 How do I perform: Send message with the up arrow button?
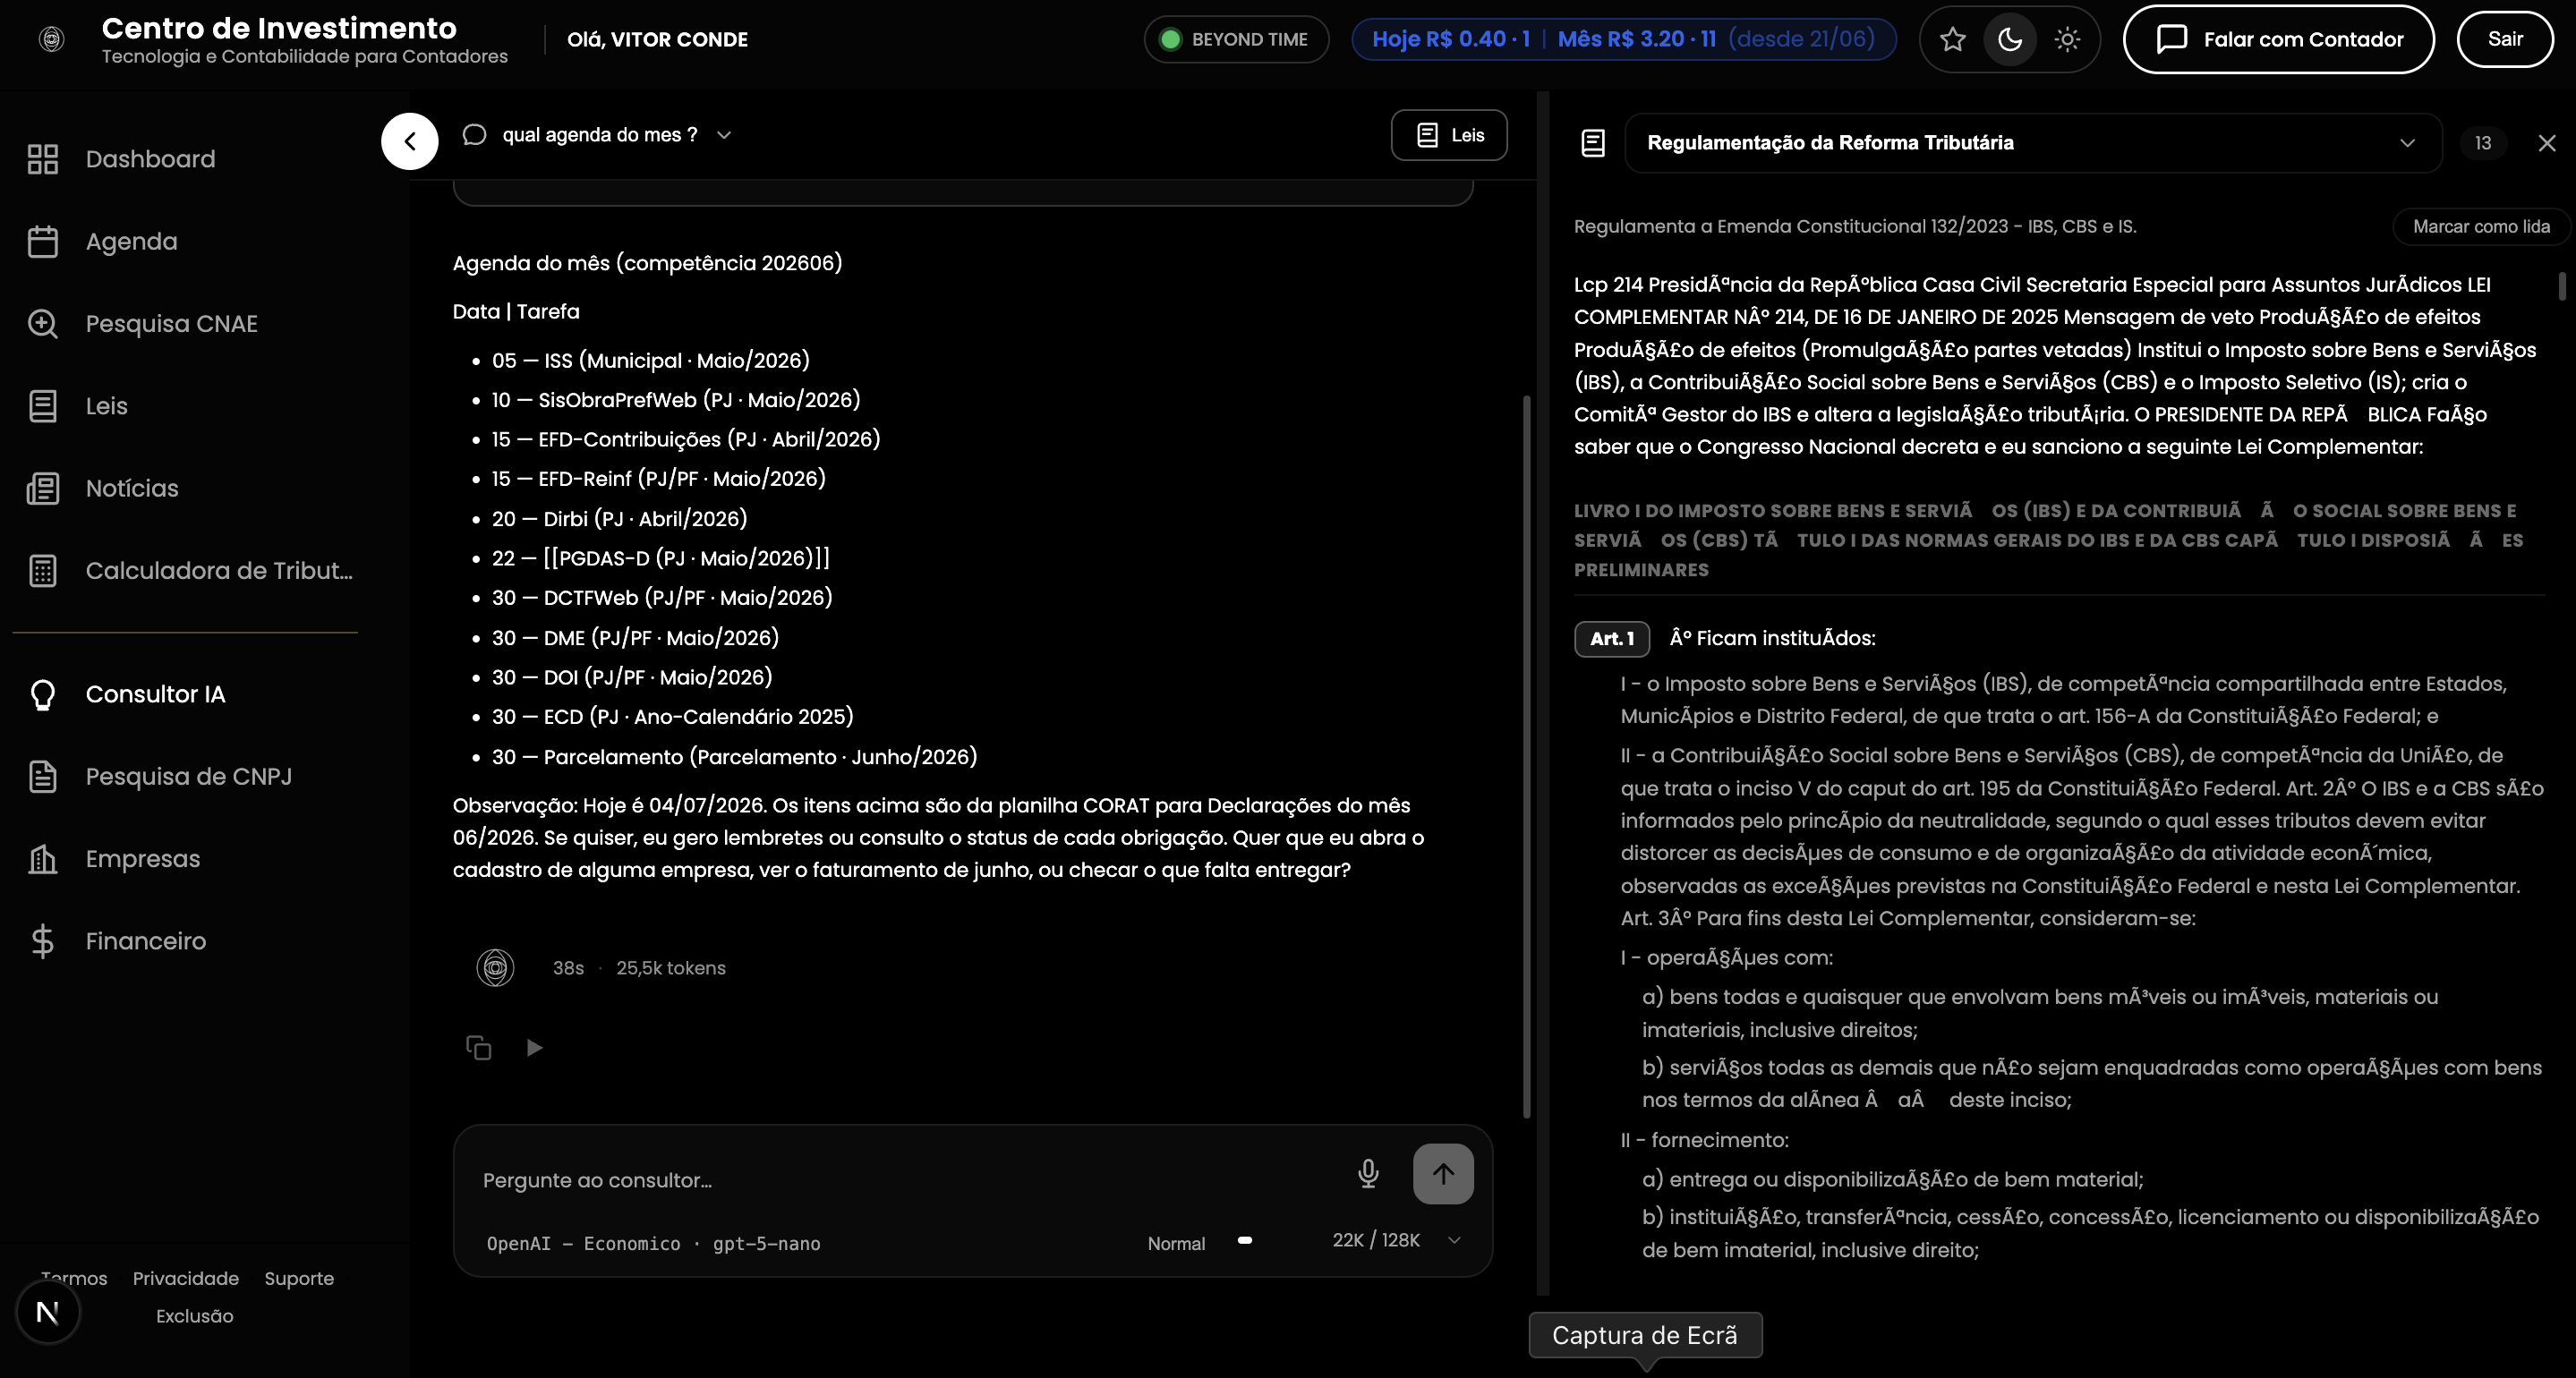coord(1443,1174)
